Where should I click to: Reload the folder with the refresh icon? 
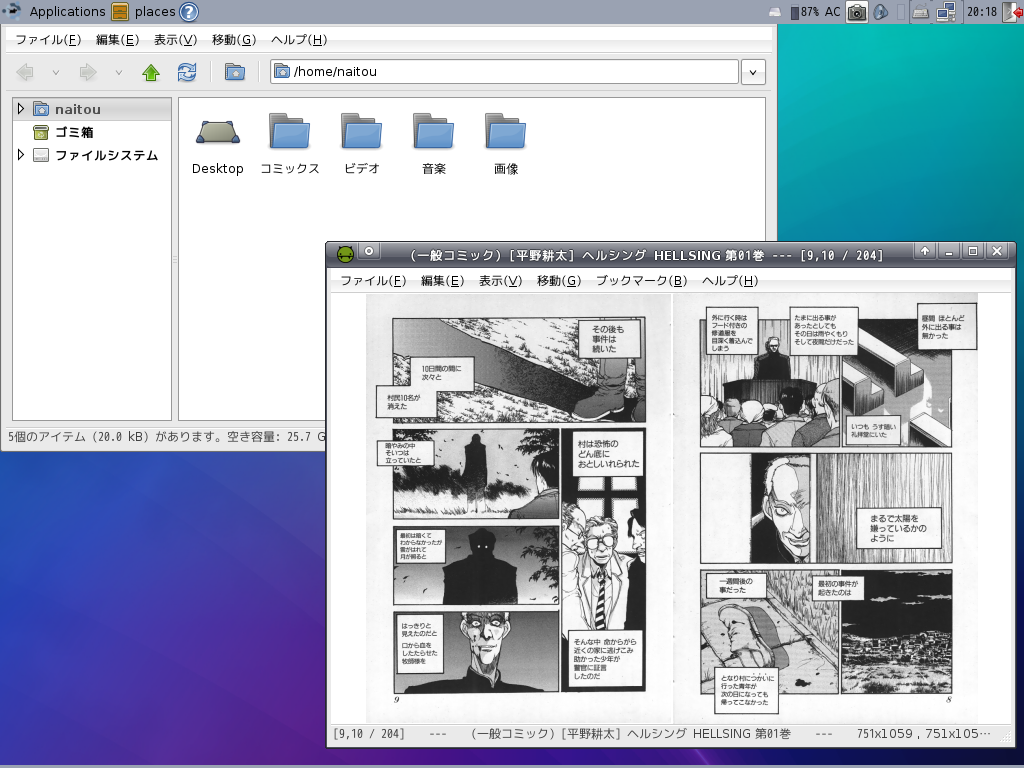point(187,72)
